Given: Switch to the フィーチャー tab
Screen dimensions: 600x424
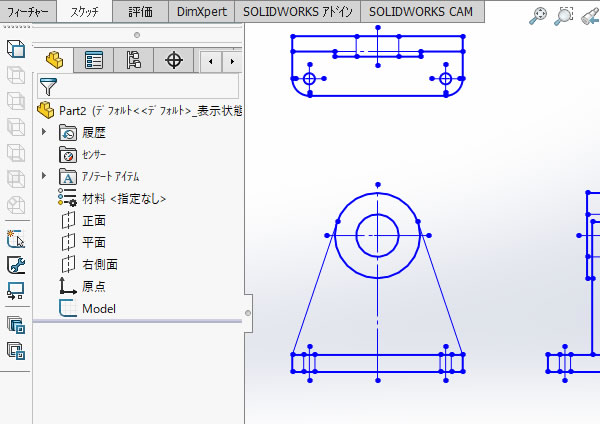Looking at the screenshot, I should [28, 11].
